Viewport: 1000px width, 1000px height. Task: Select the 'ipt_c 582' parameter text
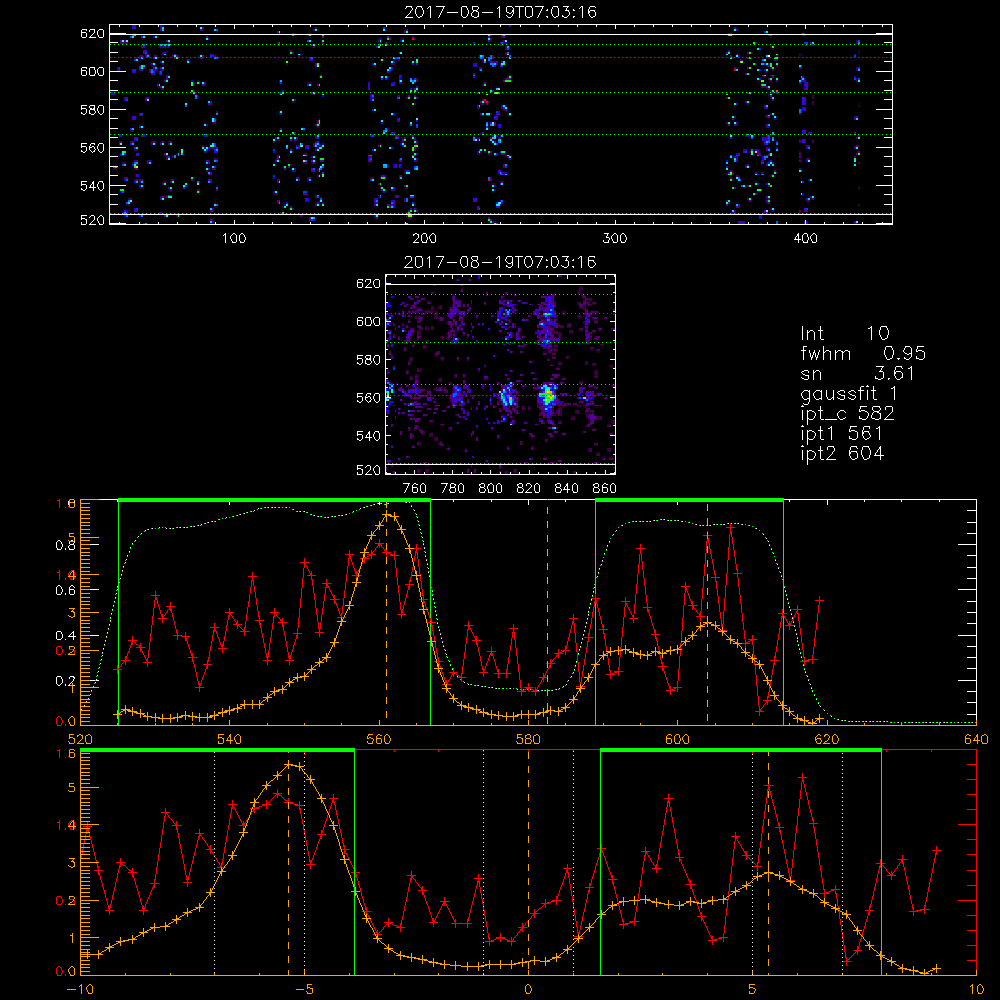(848, 414)
